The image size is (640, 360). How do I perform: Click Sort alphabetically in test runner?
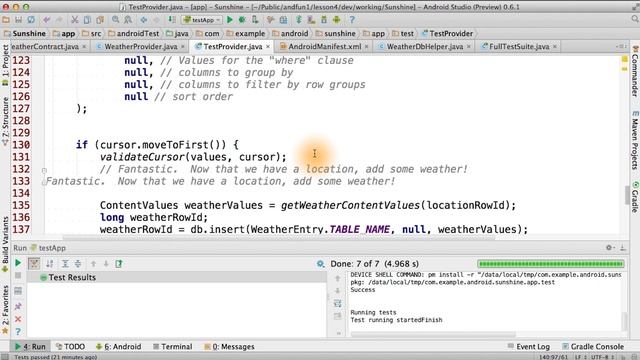pos(50,264)
